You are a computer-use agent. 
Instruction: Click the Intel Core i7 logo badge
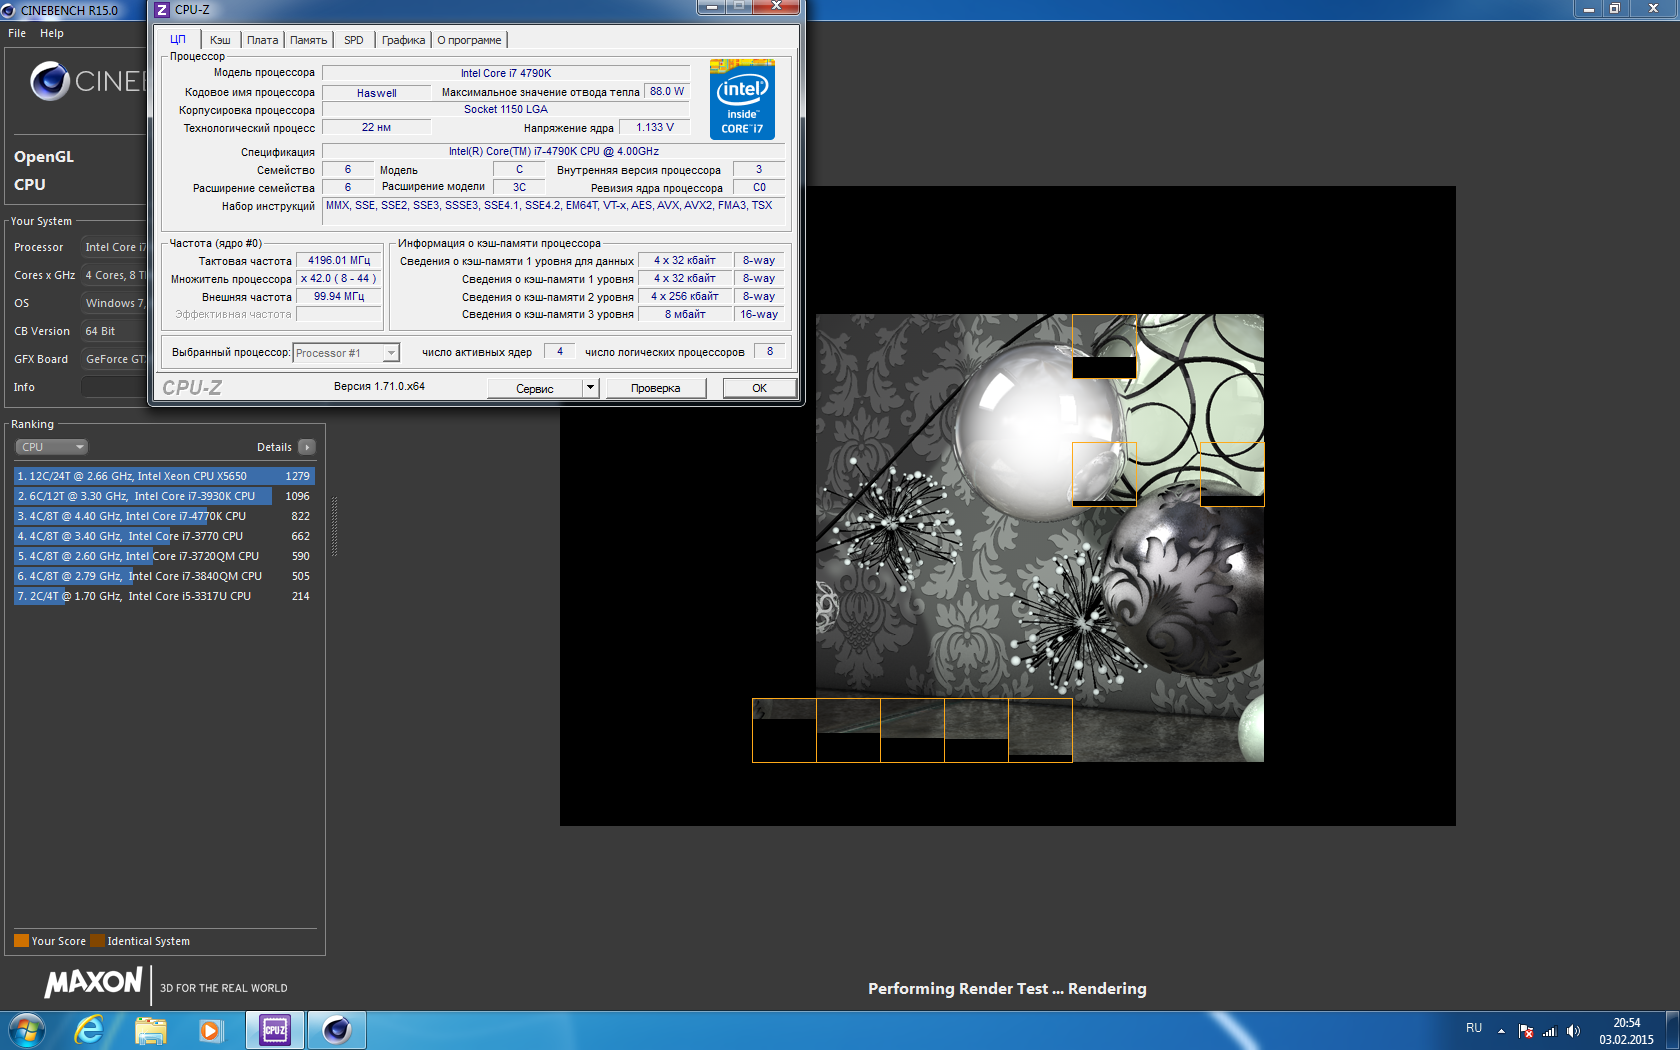(x=742, y=100)
